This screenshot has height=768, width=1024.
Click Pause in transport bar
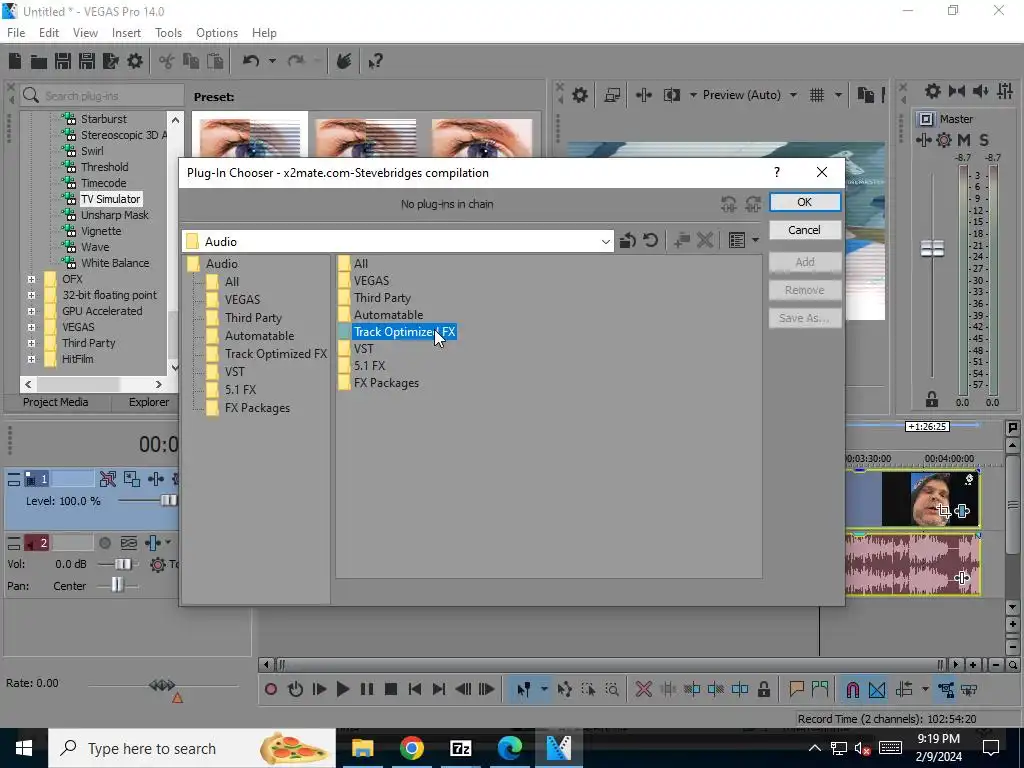click(367, 690)
